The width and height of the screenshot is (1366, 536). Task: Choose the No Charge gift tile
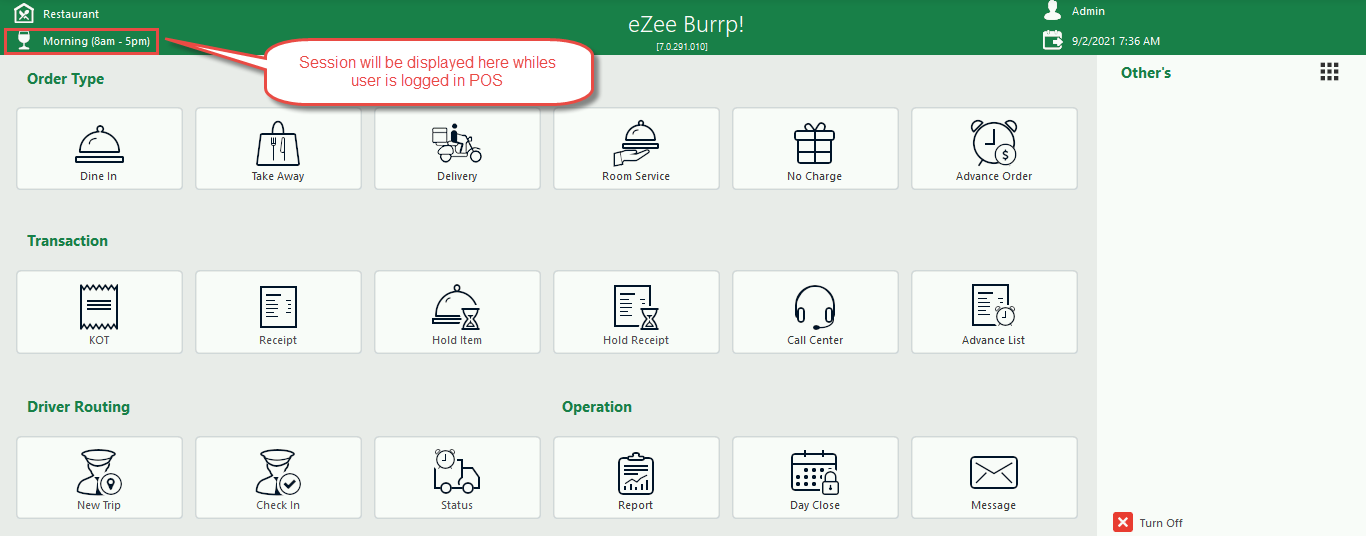[x=815, y=148]
